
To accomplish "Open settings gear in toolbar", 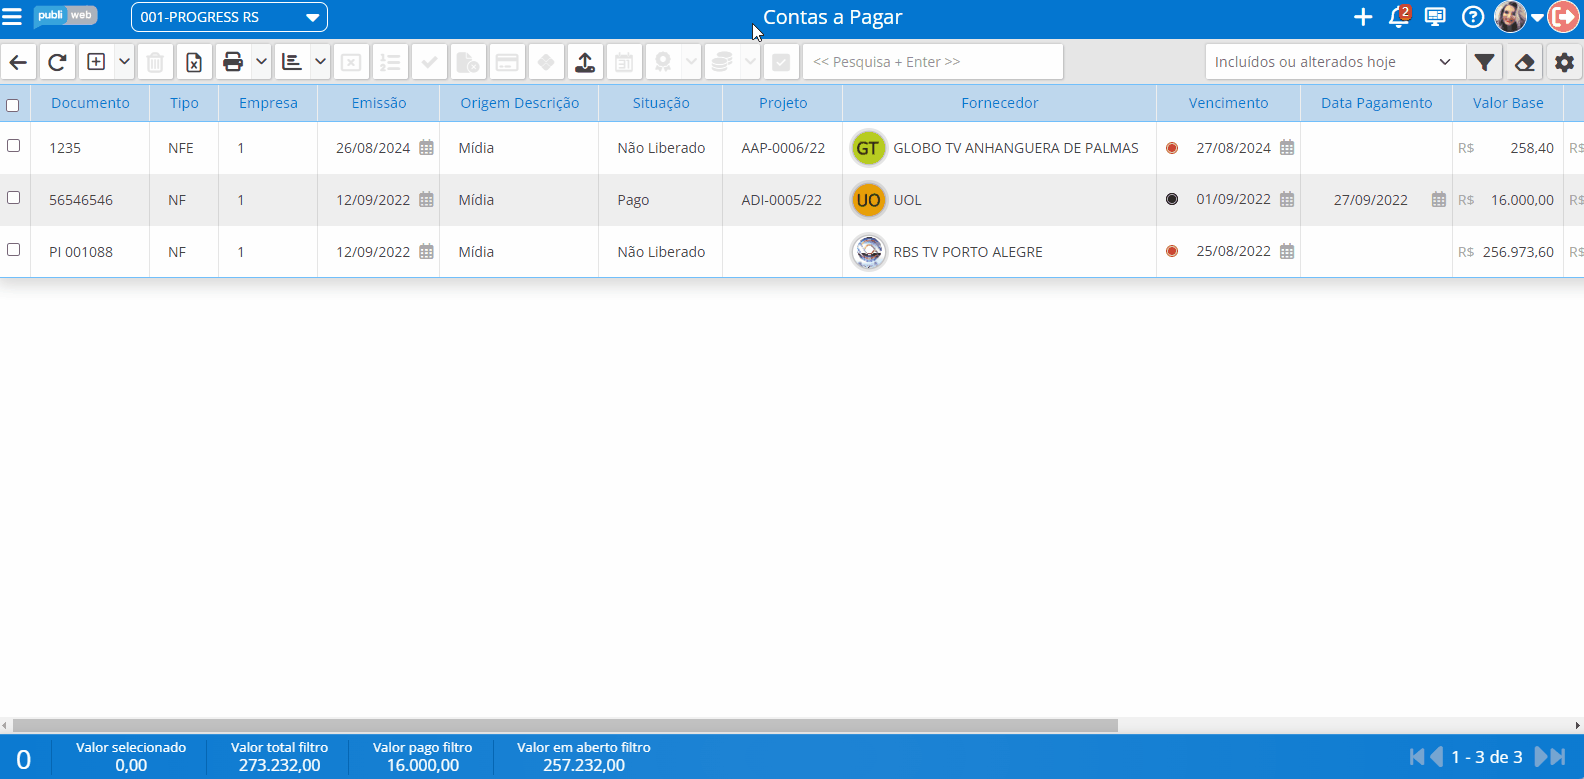I will [x=1565, y=62].
